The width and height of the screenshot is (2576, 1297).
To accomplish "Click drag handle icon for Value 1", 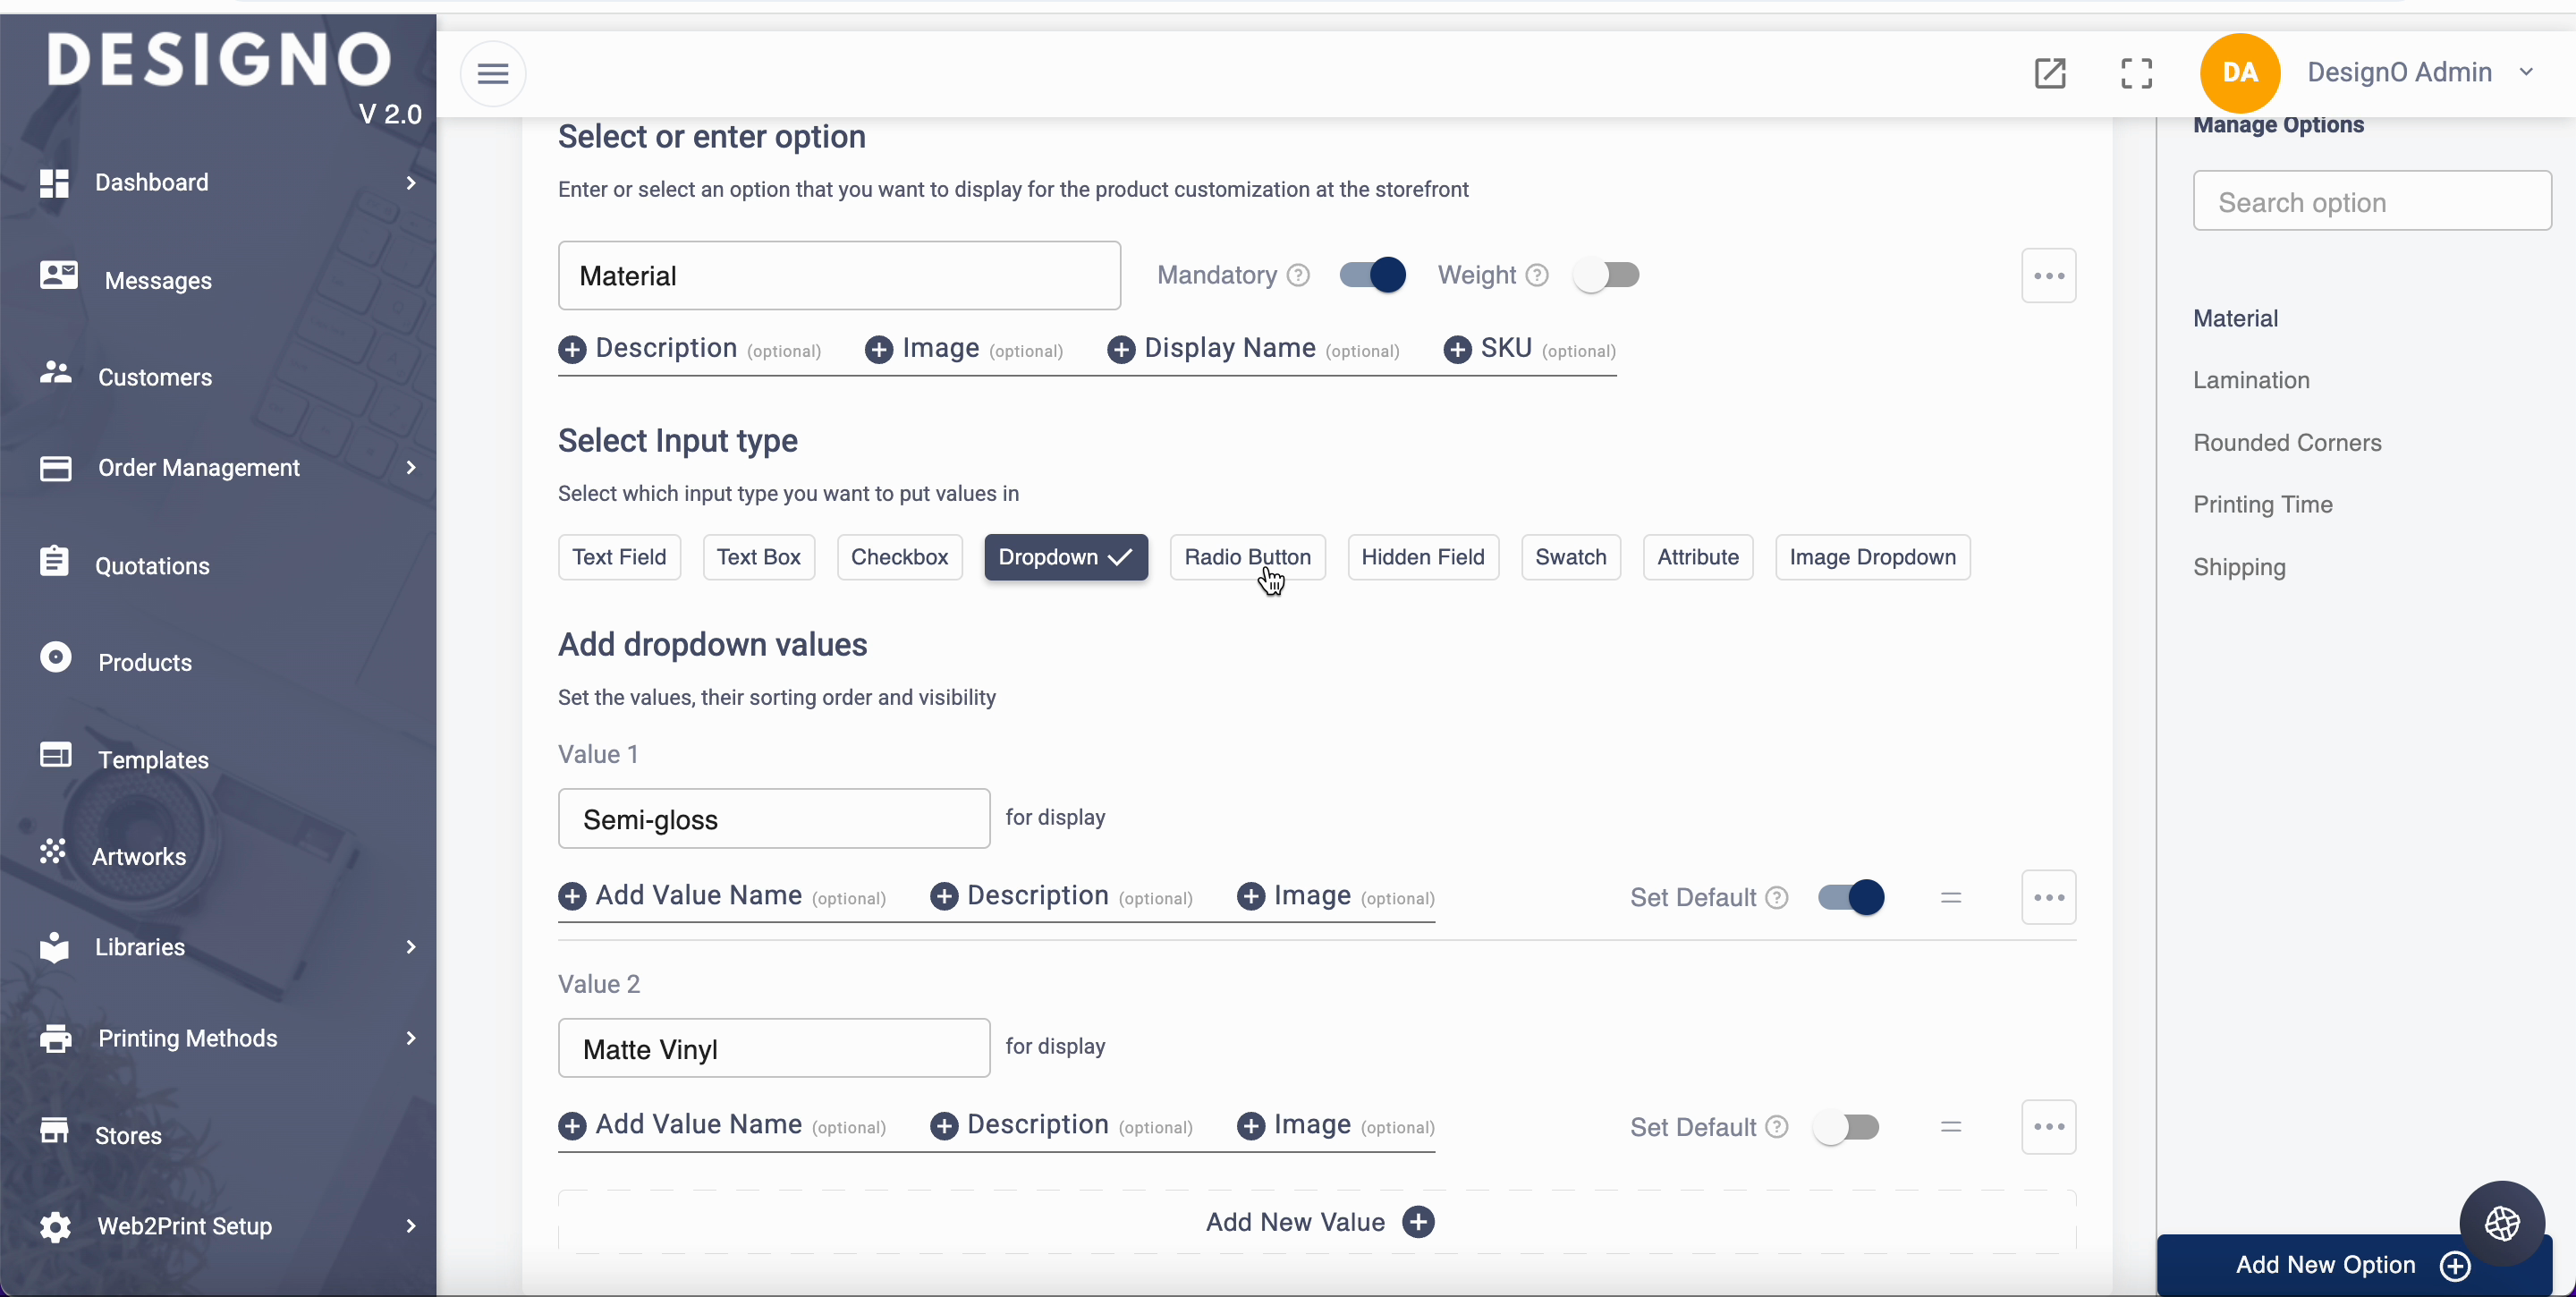I will (x=1950, y=897).
